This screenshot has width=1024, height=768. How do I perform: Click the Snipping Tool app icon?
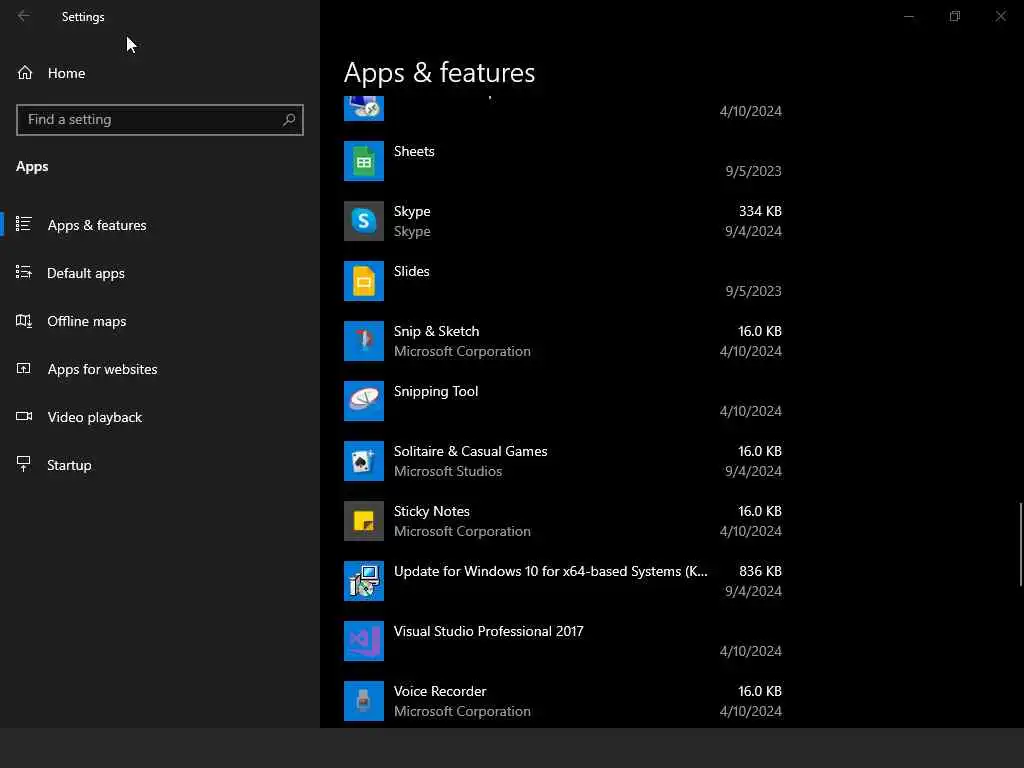[x=364, y=402]
